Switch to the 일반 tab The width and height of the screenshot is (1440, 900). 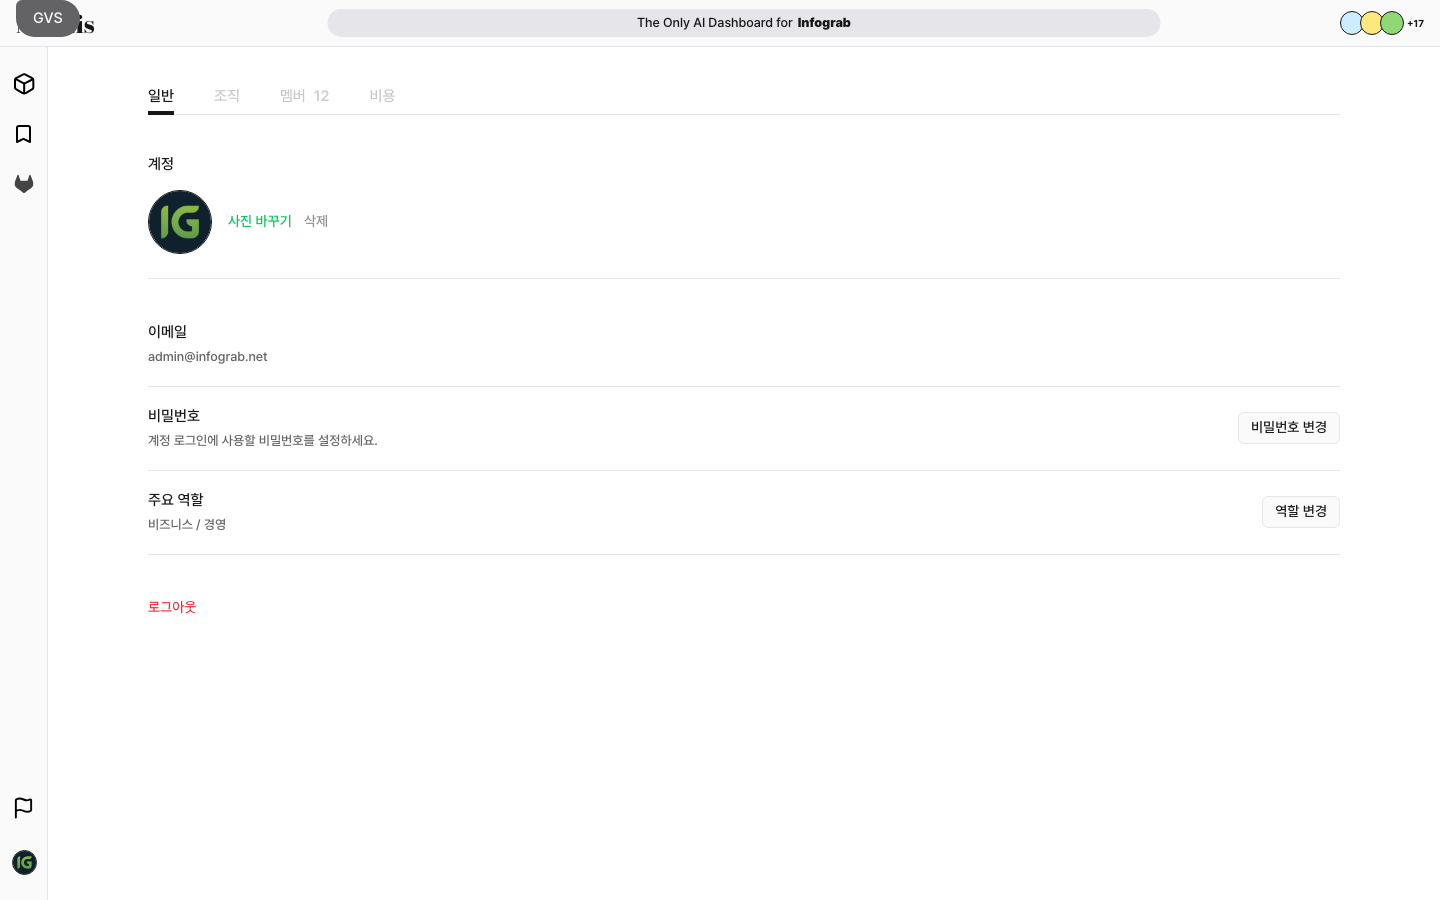161,96
